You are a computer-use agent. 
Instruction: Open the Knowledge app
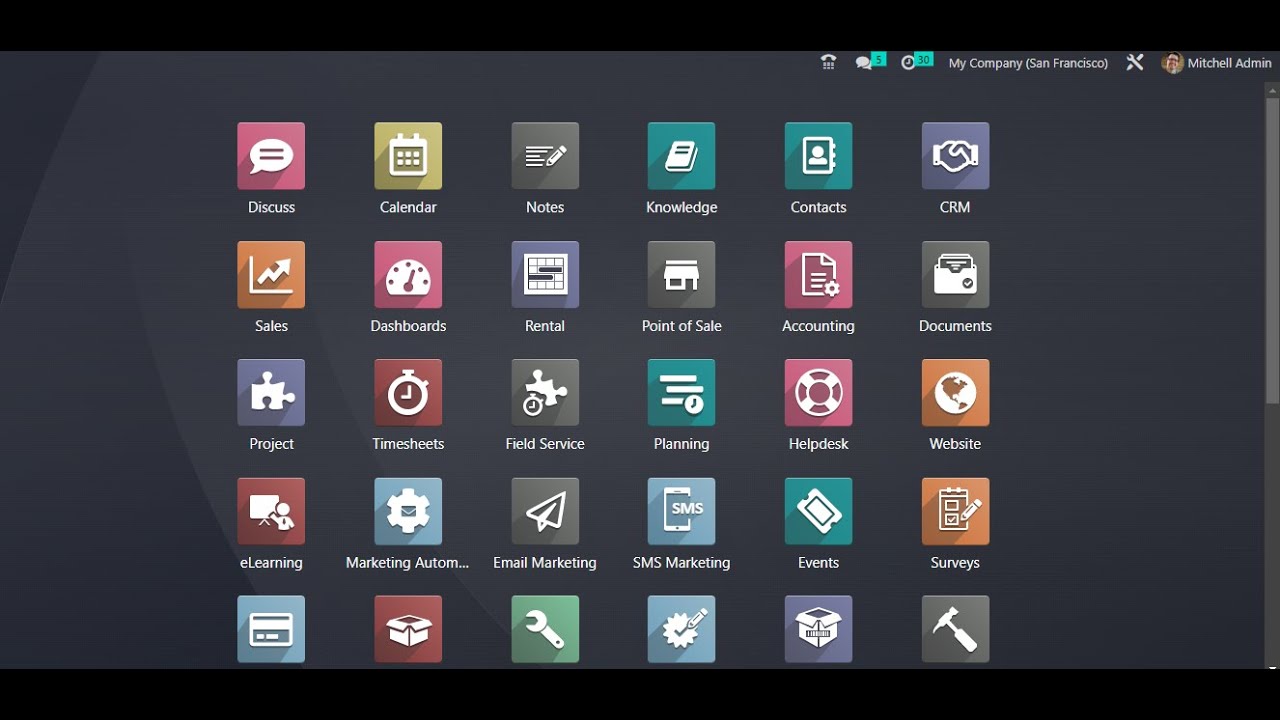pyautogui.click(x=681, y=156)
